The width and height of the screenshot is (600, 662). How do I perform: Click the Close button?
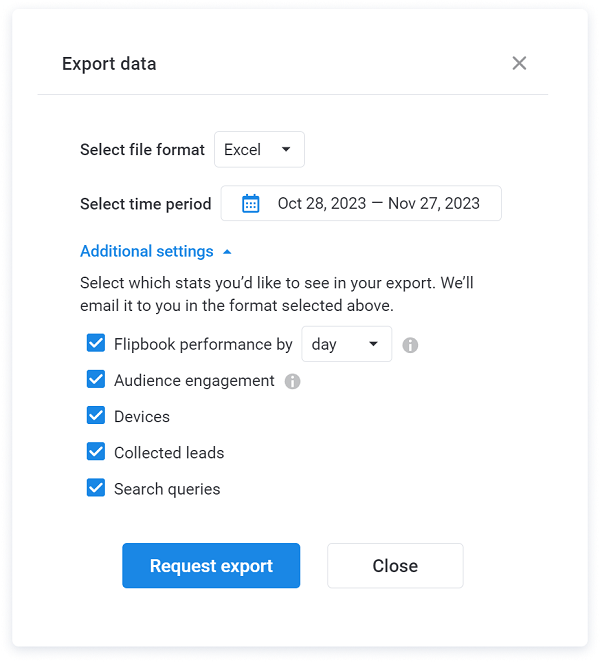tap(395, 566)
